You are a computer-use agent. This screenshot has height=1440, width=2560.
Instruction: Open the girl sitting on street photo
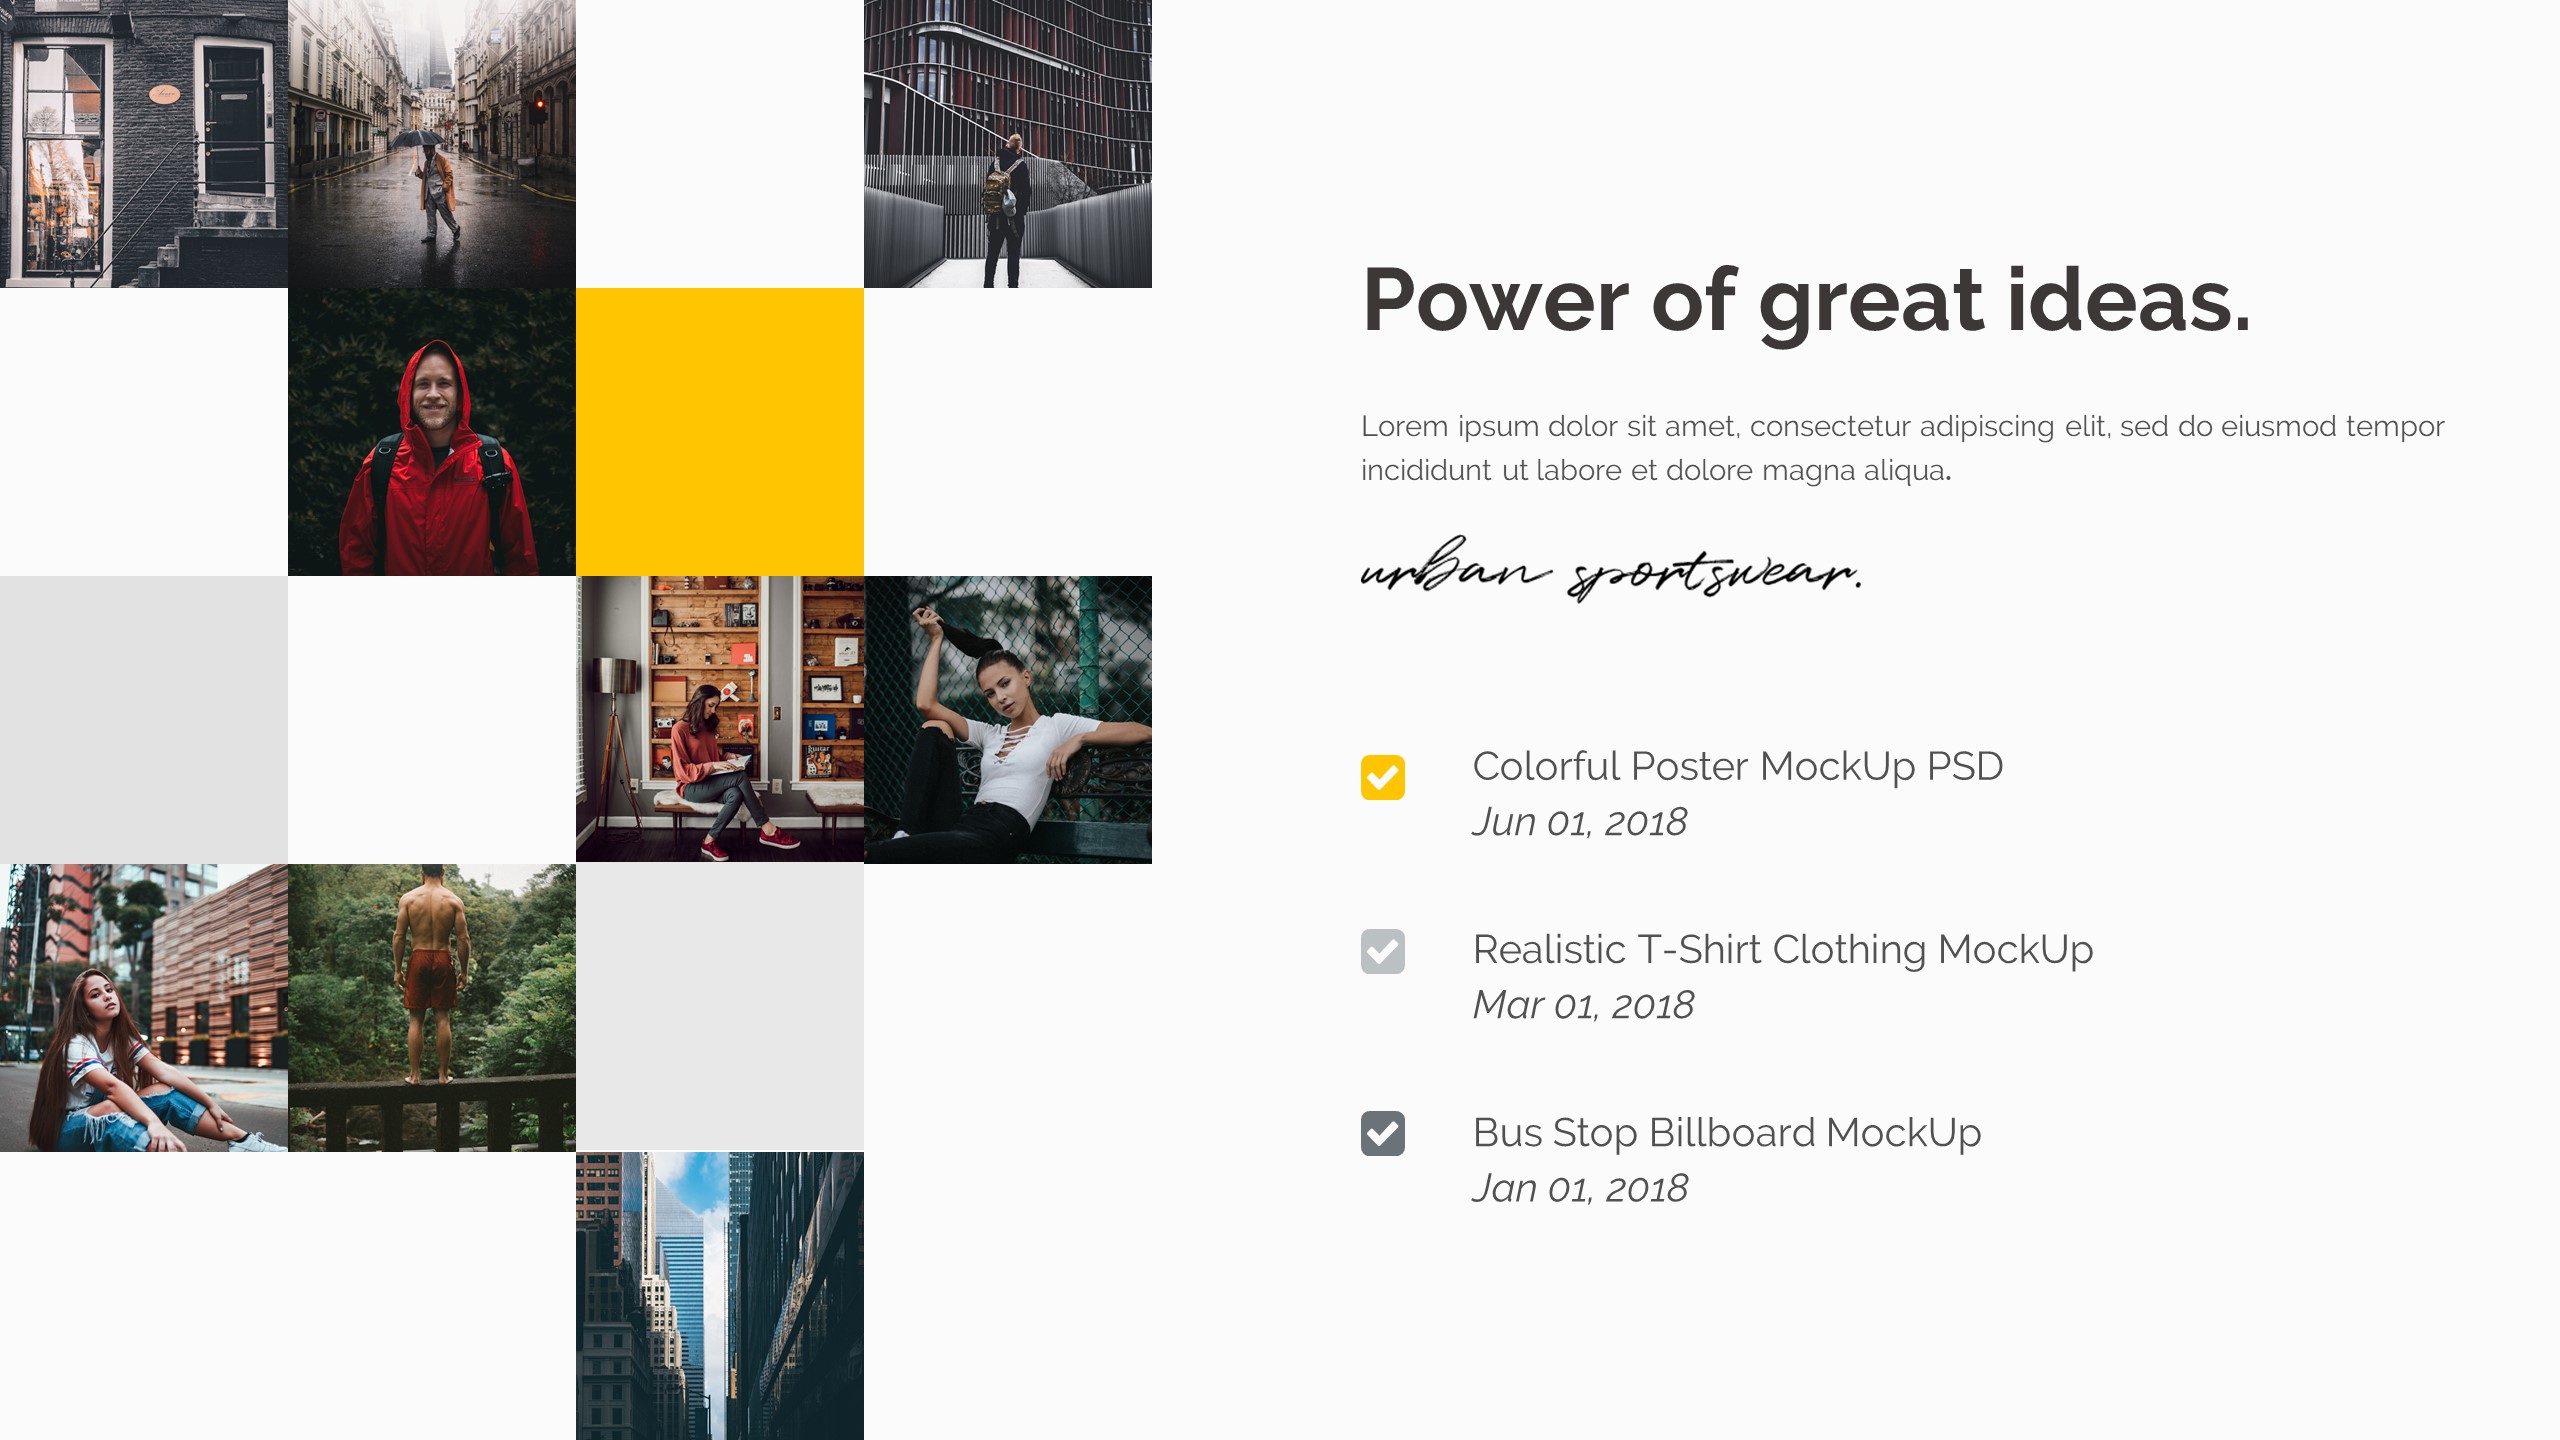pos(144,1008)
